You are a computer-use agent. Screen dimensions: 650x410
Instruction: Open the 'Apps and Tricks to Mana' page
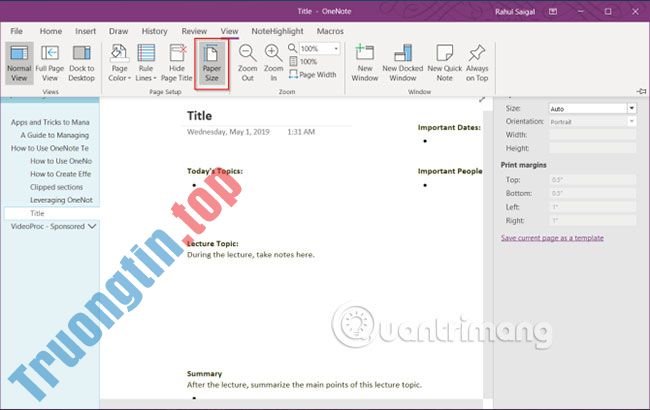pos(50,122)
